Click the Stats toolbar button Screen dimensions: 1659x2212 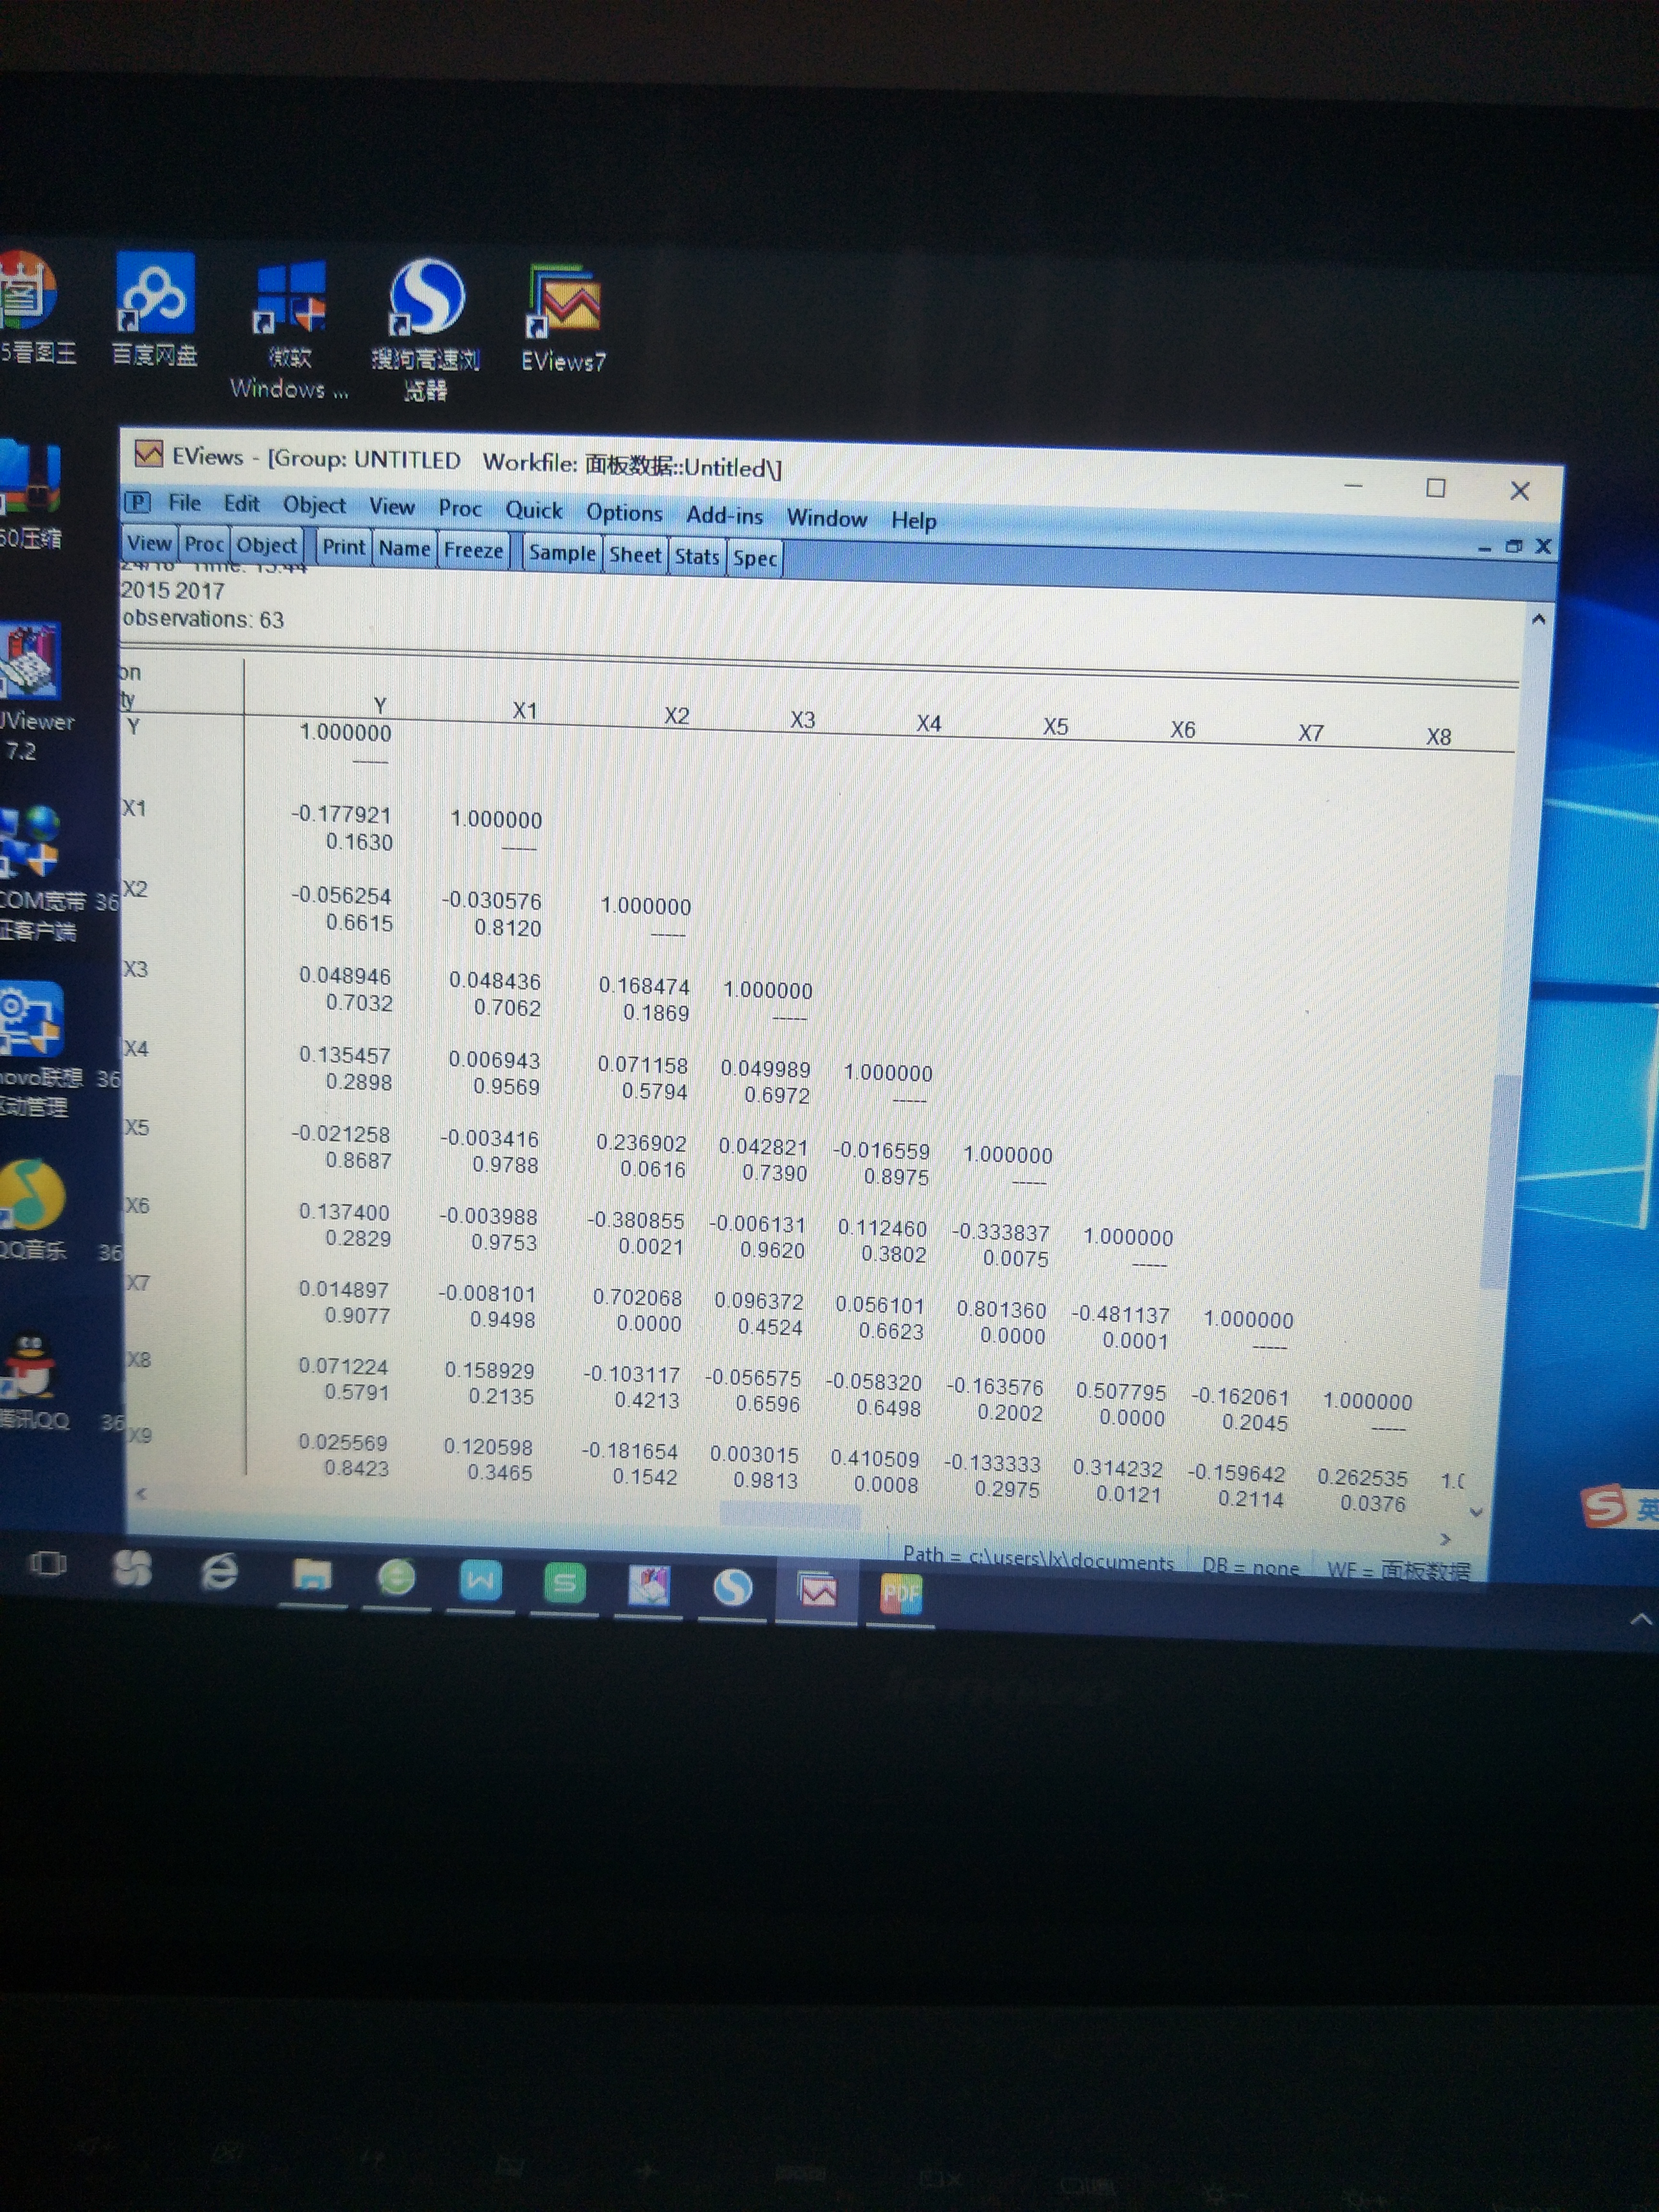(696, 556)
